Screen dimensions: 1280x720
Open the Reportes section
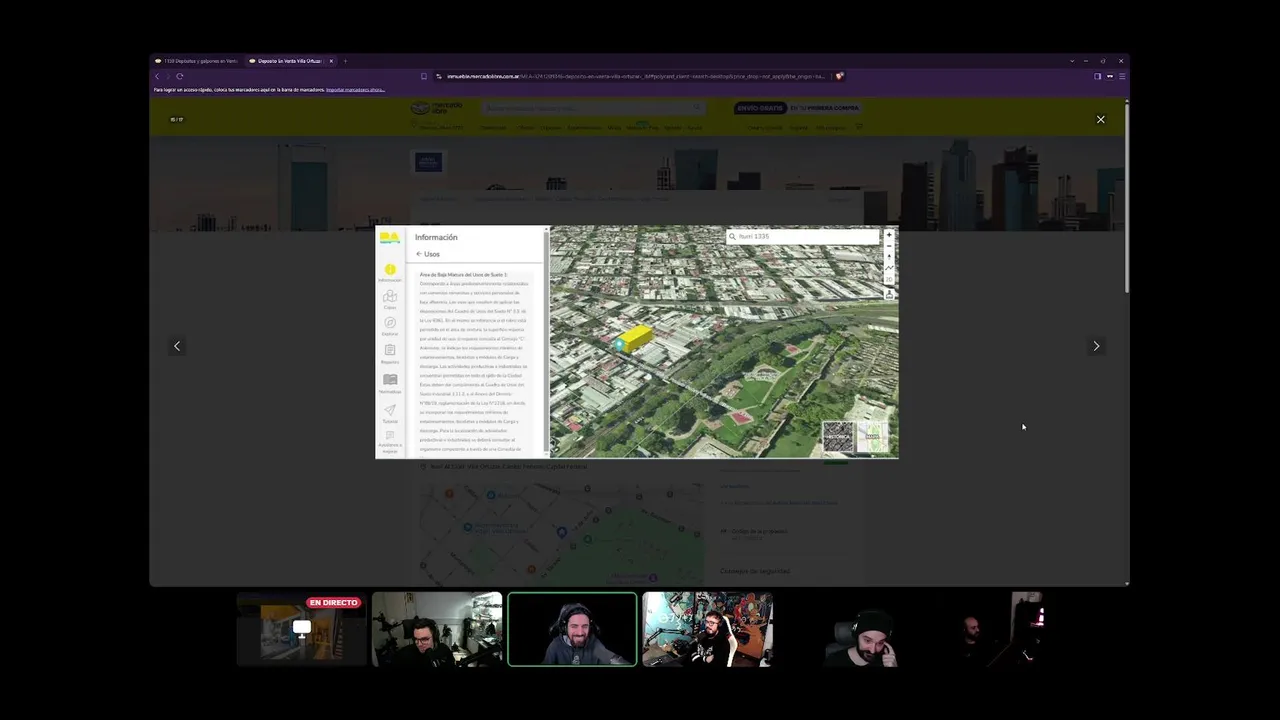[390, 353]
